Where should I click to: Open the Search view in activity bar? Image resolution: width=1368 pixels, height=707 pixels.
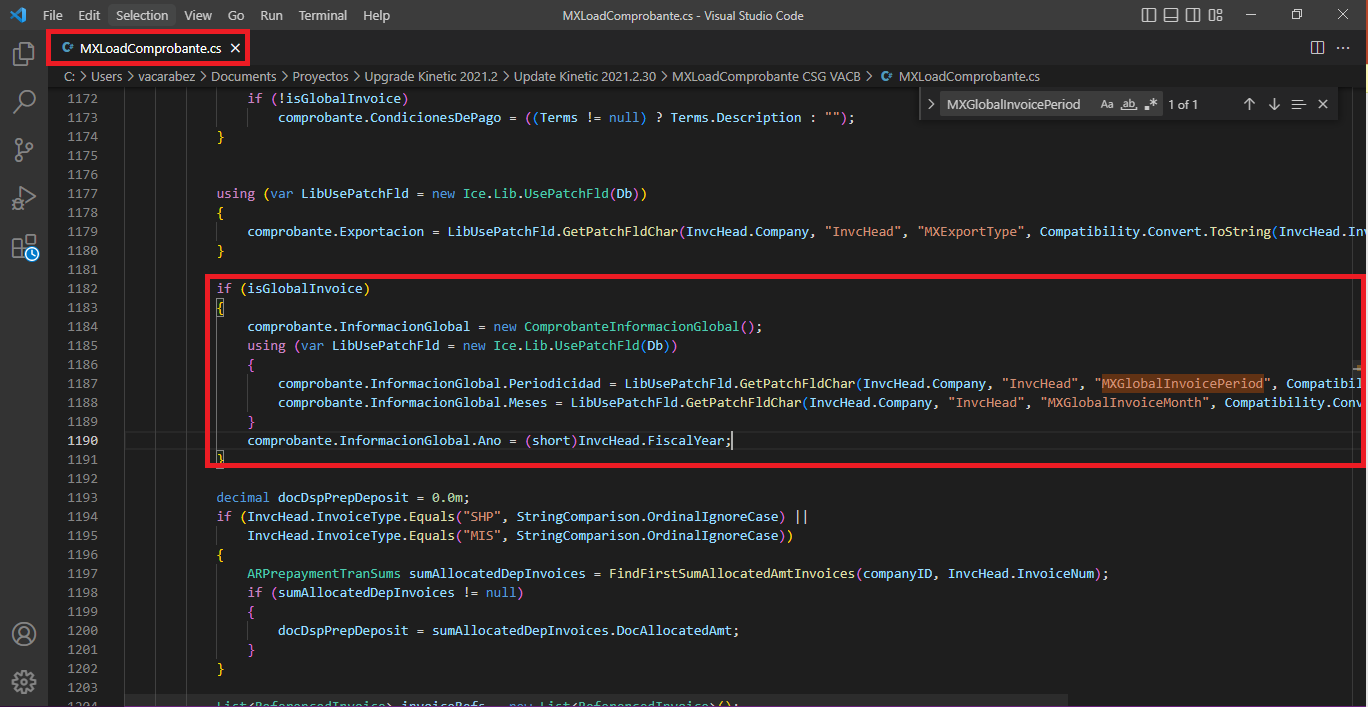click(23, 101)
